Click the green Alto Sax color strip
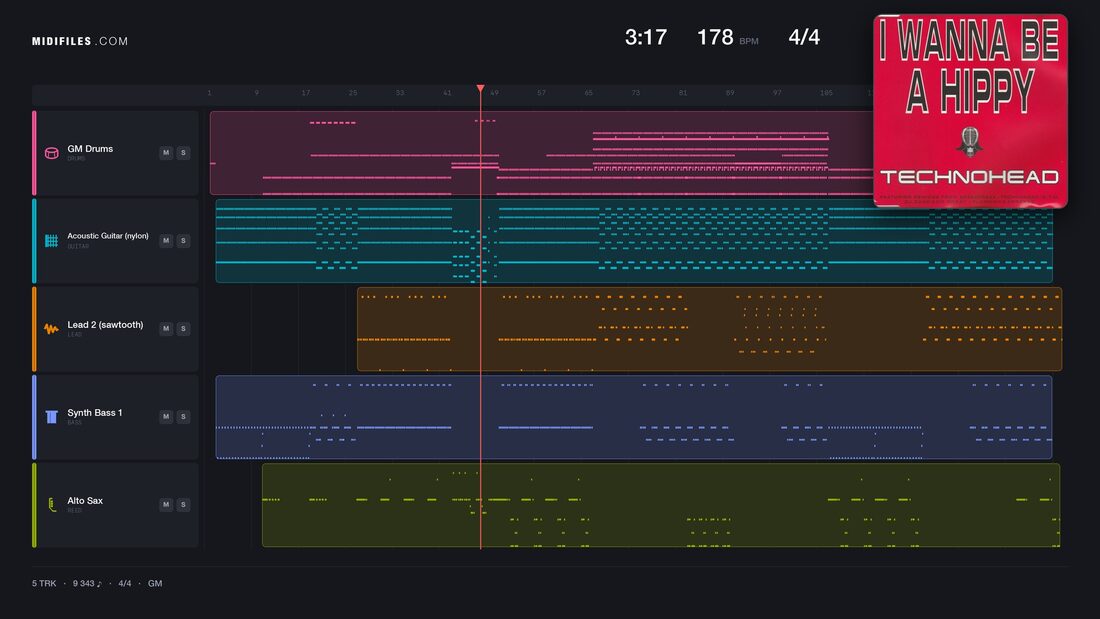Screen dimensions: 1100x619 point(34,505)
